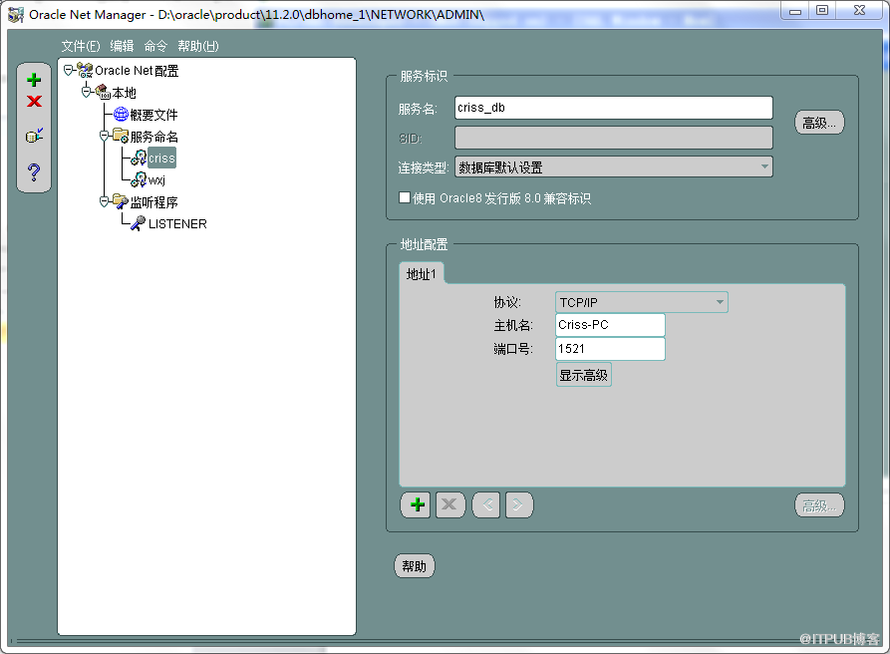Select 服务命名 label in tree
This screenshot has width=890, height=654.
tap(154, 136)
